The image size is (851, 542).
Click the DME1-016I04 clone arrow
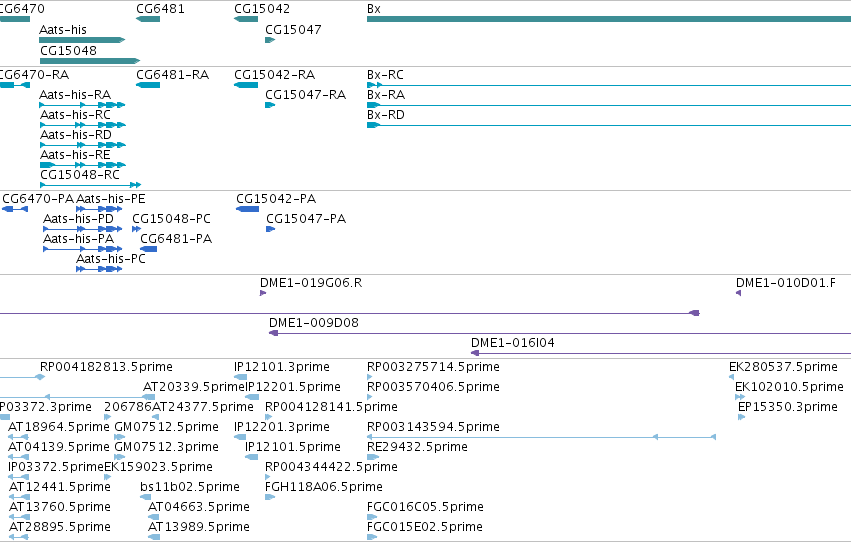tap(661, 353)
